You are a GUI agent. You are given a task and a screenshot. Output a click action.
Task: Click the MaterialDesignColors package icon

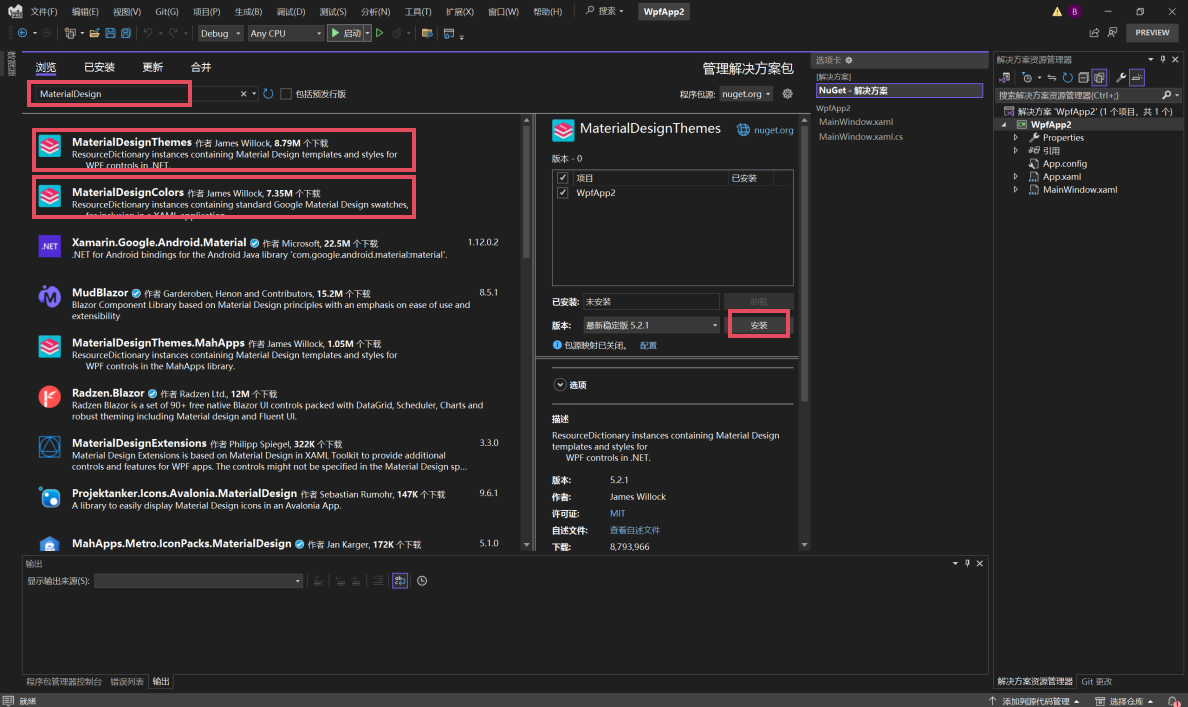click(x=50, y=196)
